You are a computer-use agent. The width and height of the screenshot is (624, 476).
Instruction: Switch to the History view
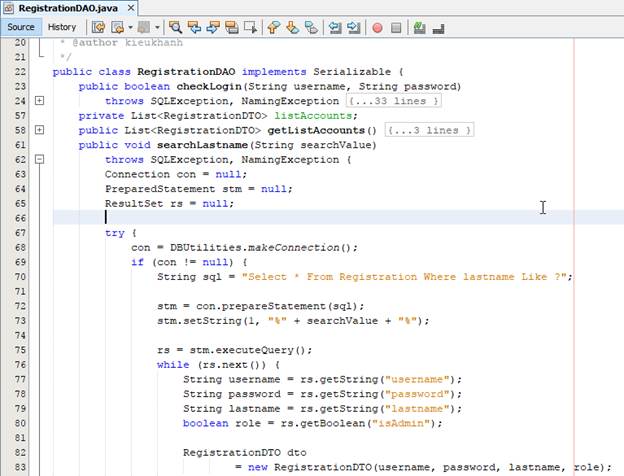click(x=62, y=27)
